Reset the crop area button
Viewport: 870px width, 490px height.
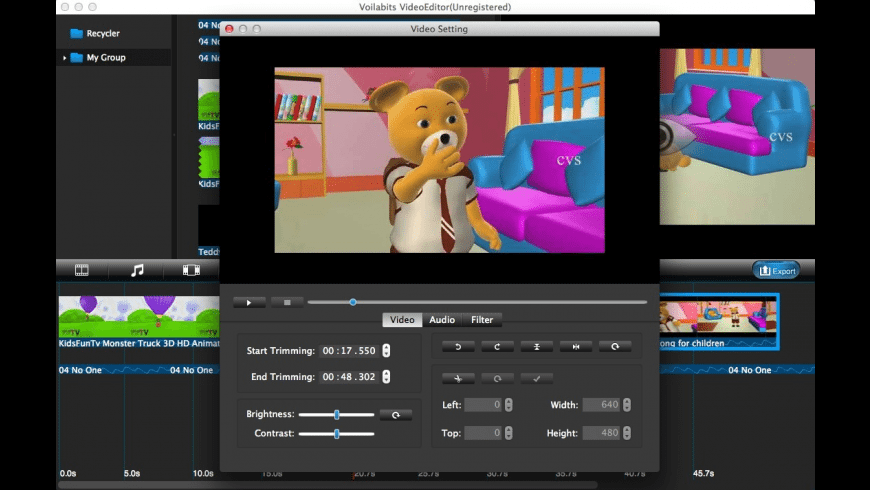pyautogui.click(x=497, y=378)
